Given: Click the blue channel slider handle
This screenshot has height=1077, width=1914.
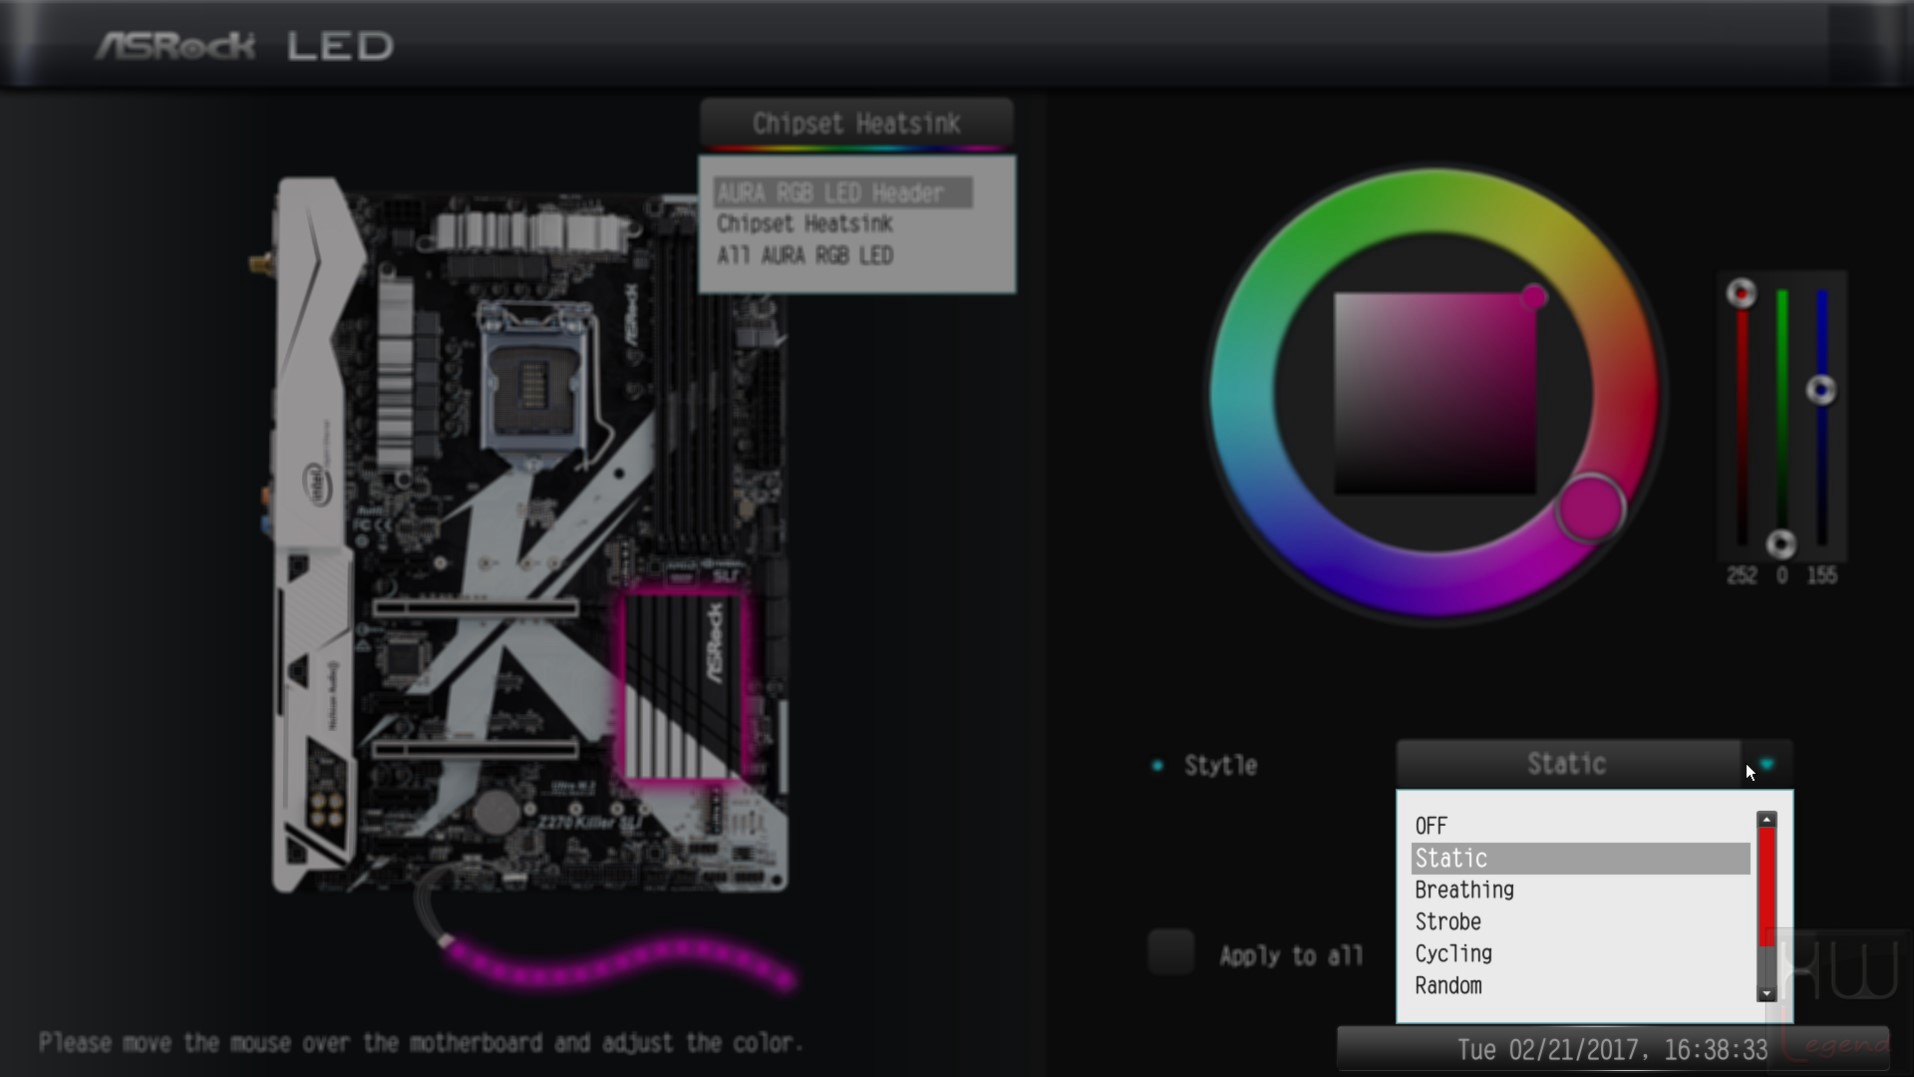Looking at the screenshot, I should click(x=1821, y=390).
